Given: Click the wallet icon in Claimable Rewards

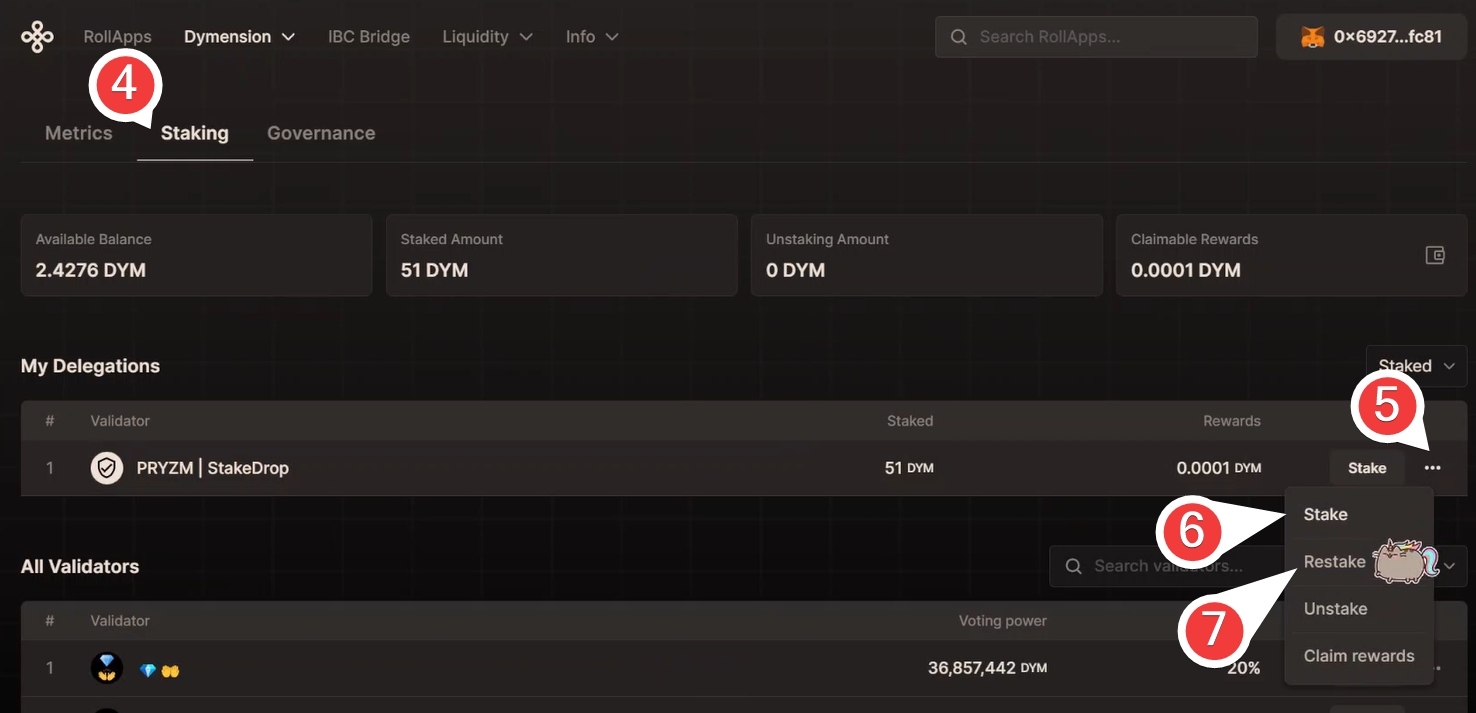Looking at the screenshot, I should (1435, 255).
